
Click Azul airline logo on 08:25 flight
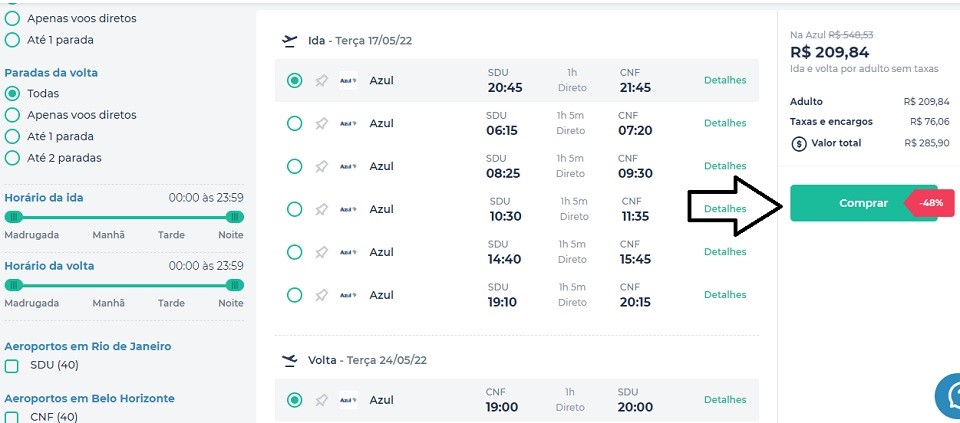348,167
